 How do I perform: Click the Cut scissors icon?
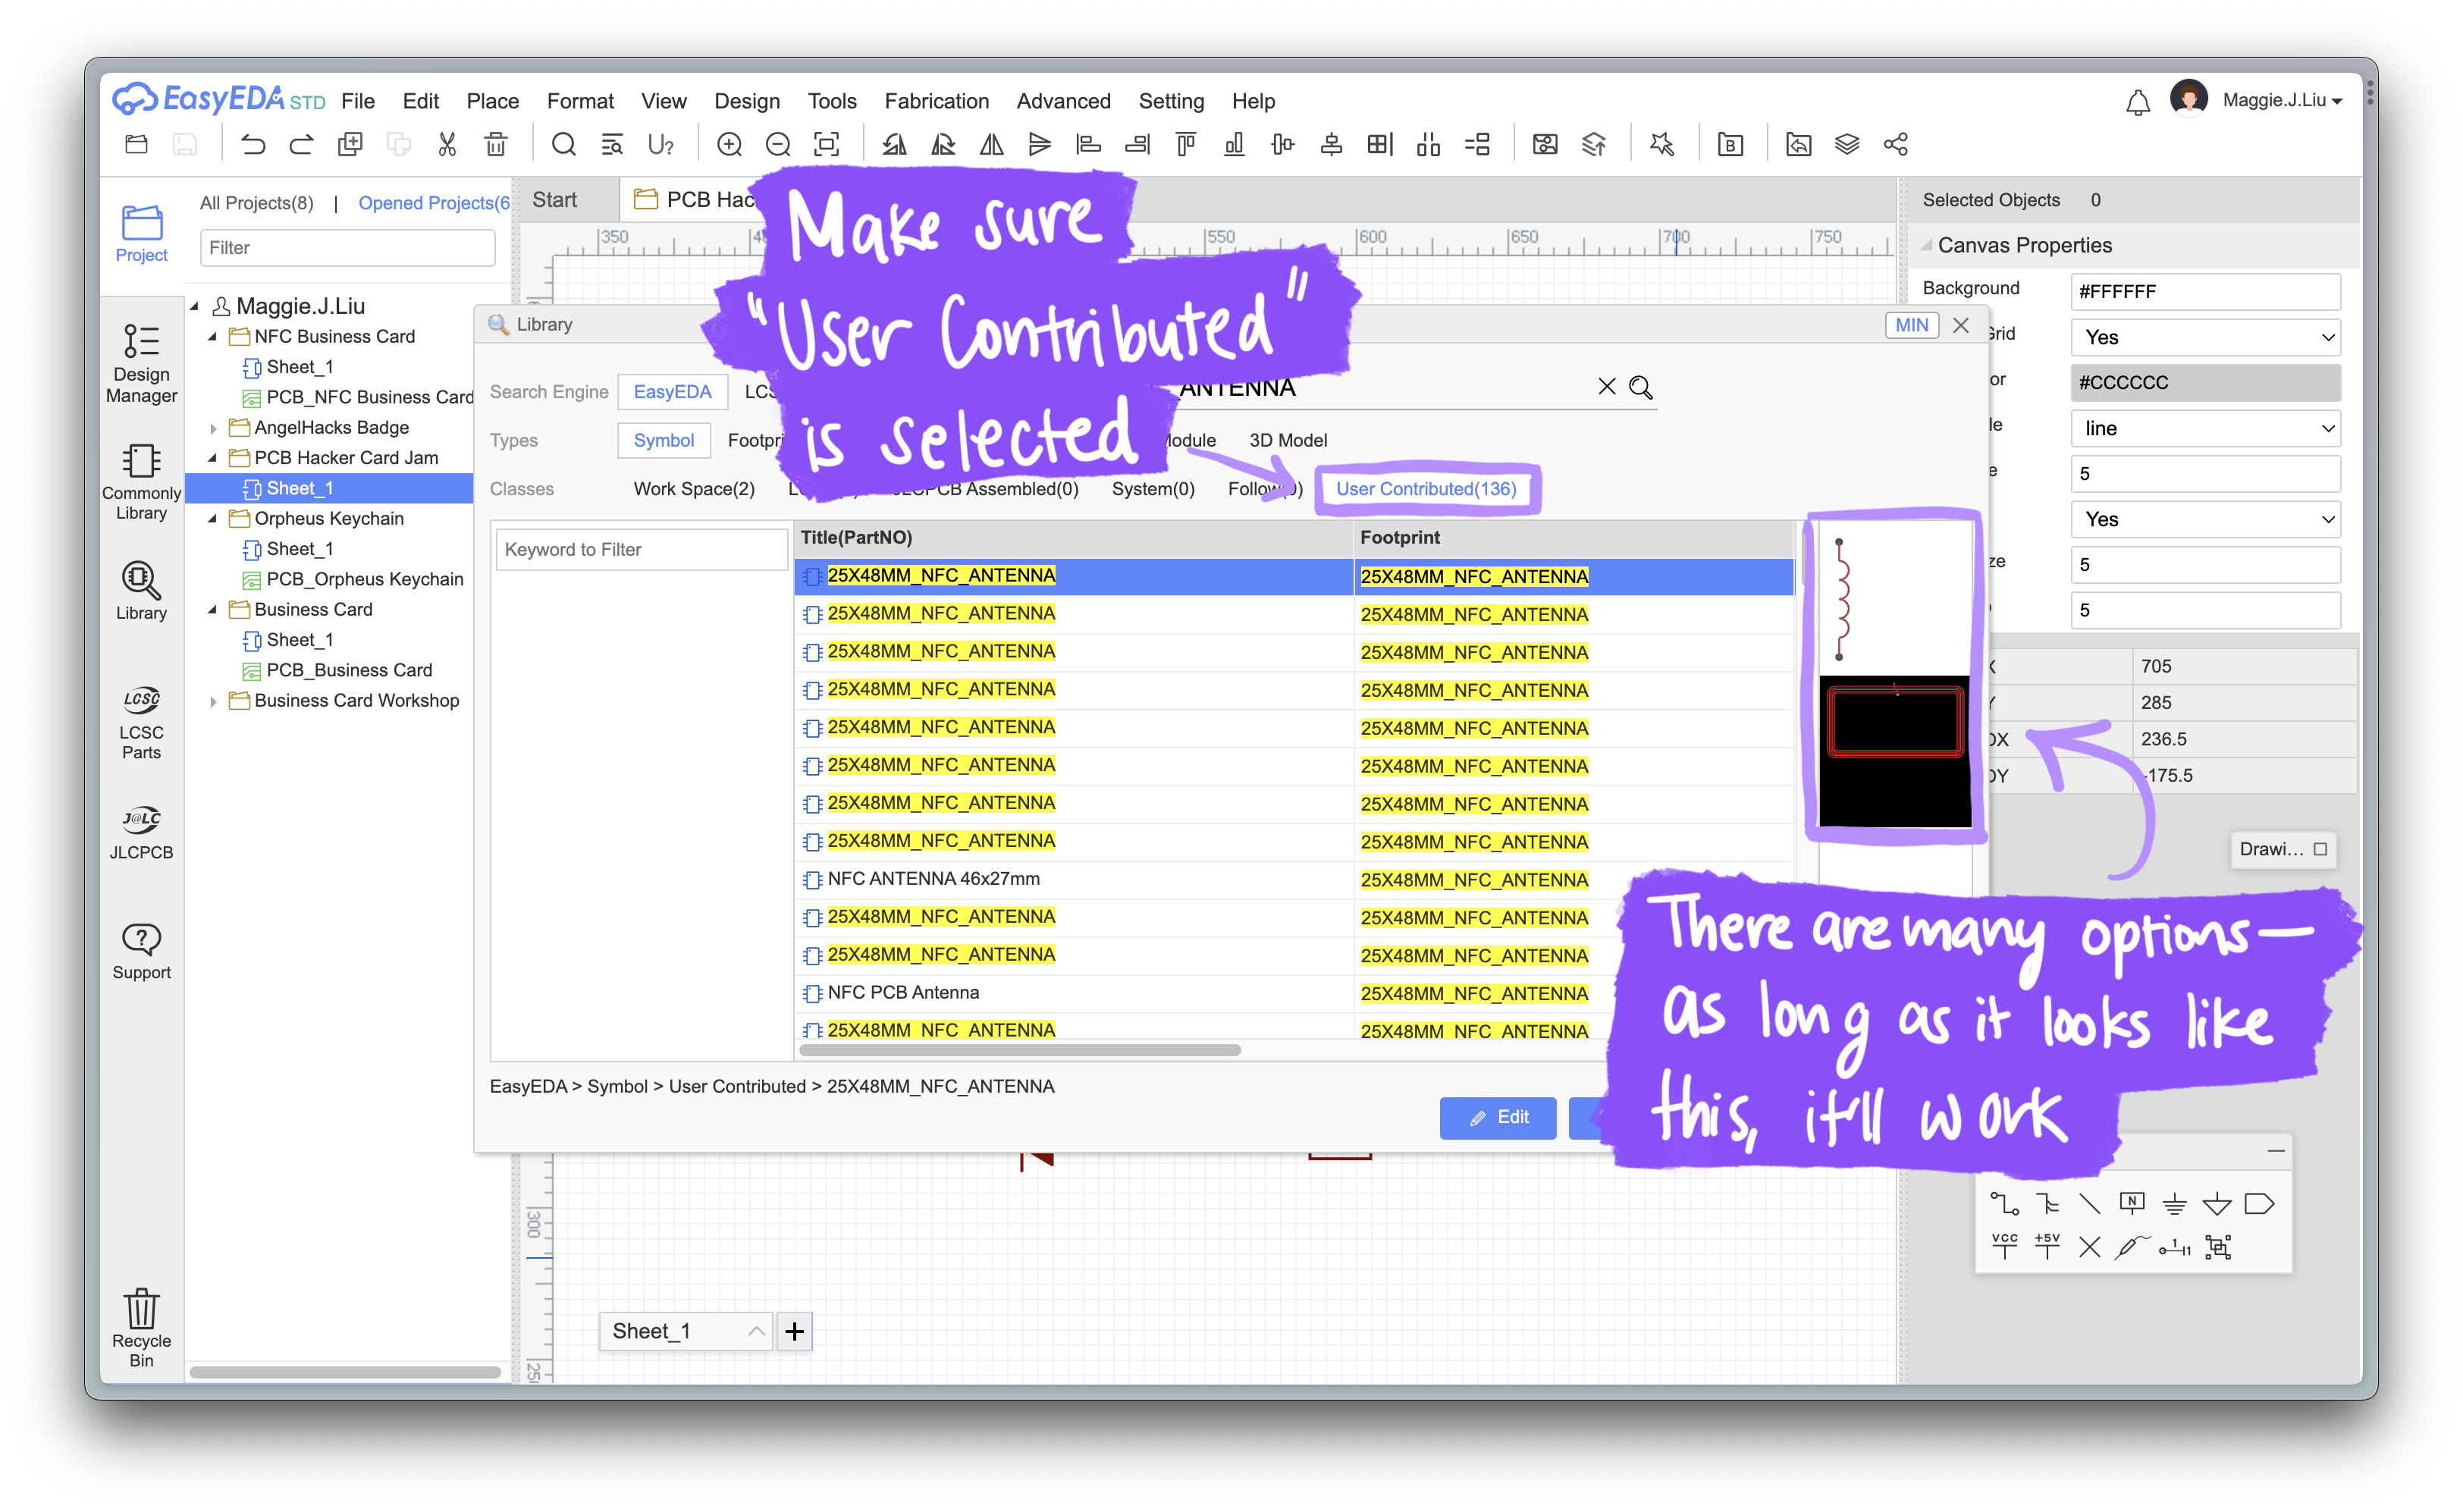(447, 144)
